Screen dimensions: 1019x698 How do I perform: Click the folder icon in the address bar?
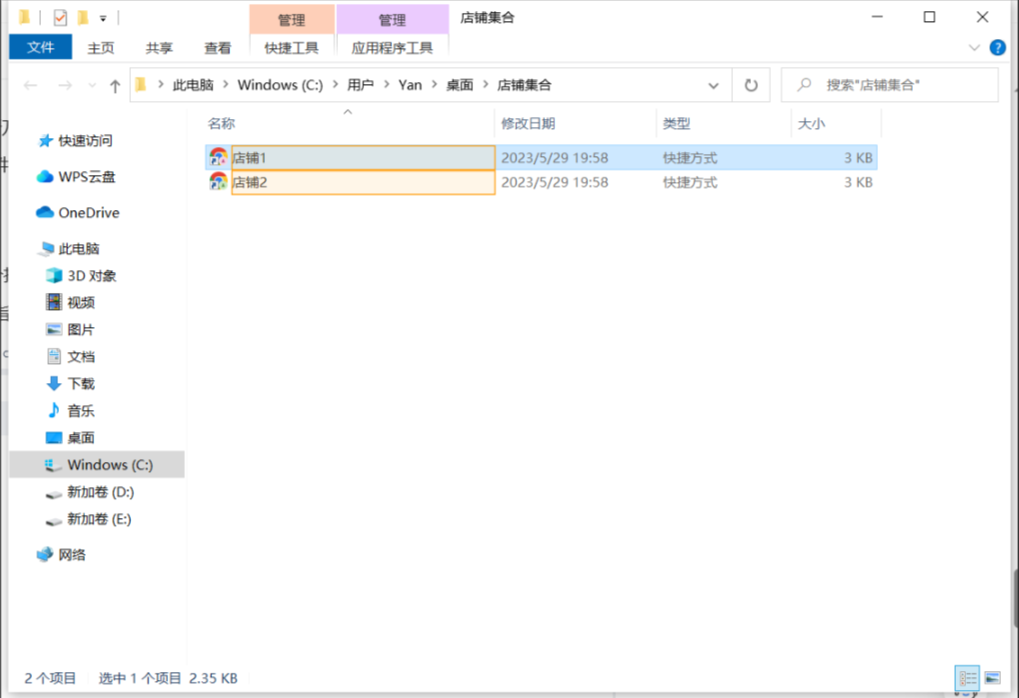pyautogui.click(x=141, y=84)
